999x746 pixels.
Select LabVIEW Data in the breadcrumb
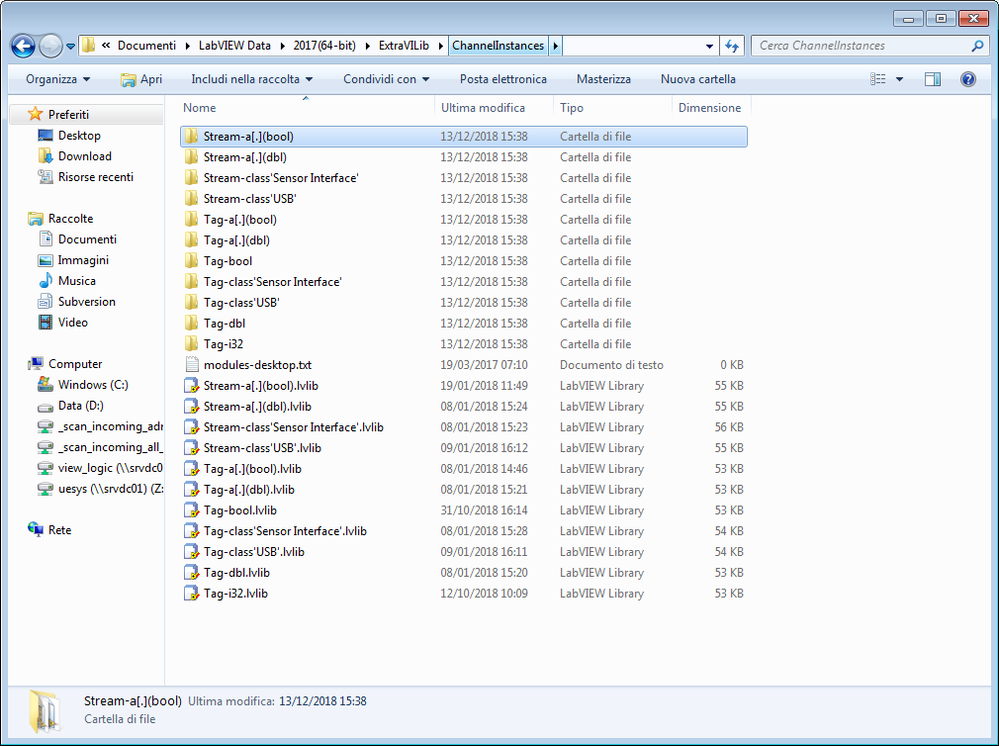(x=234, y=46)
